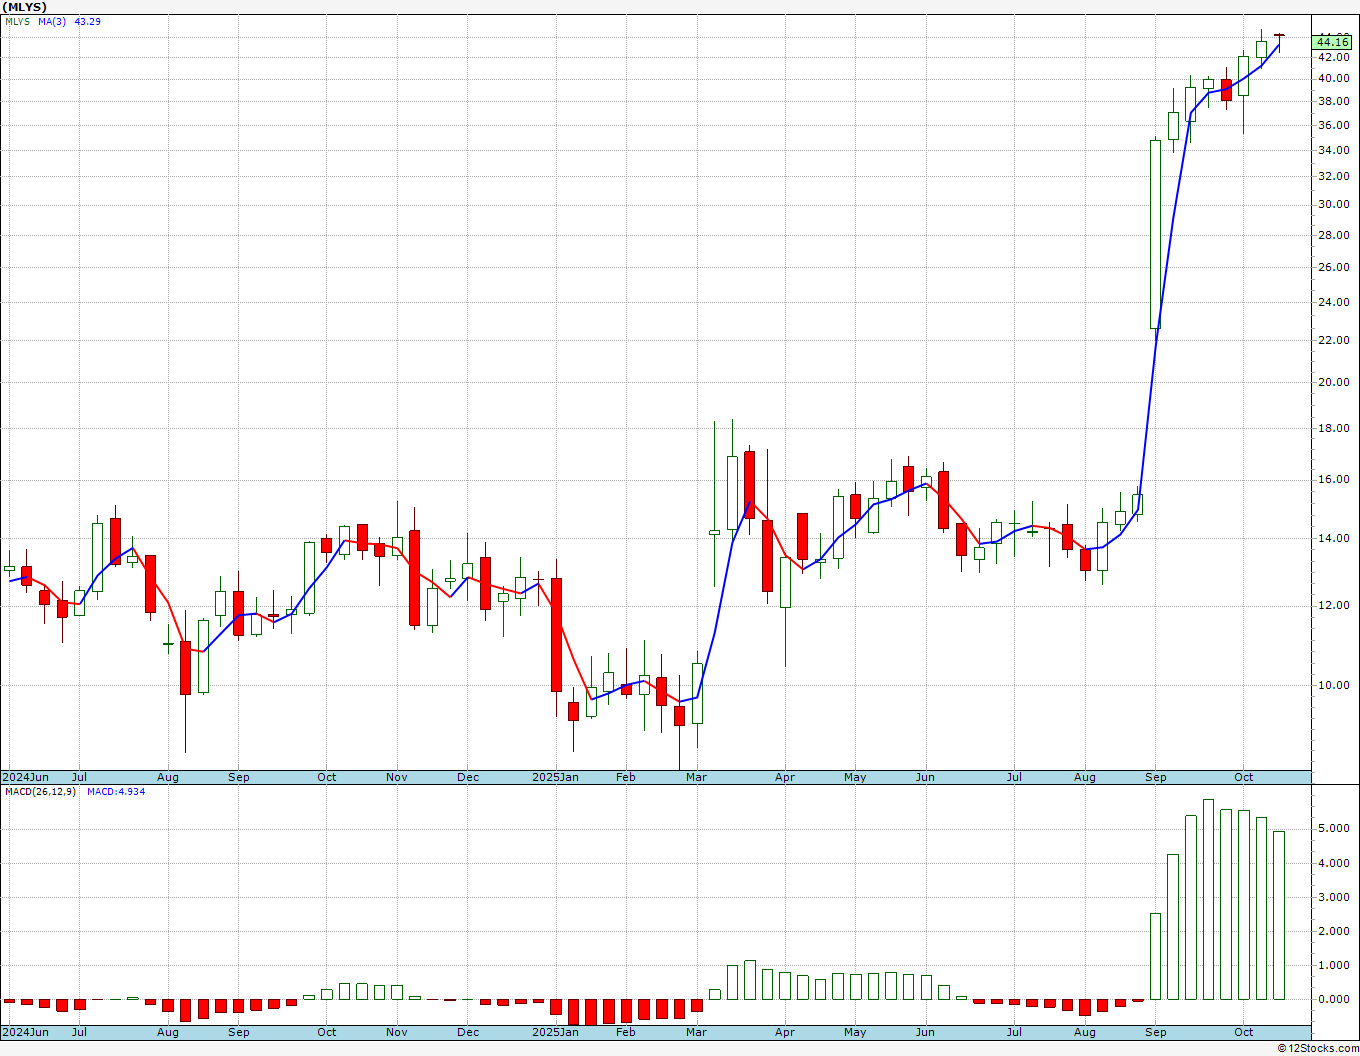Screen dimensions: 1360x1056
Task: Click the 10.00 price axis label
Action: (x=1333, y=685)
